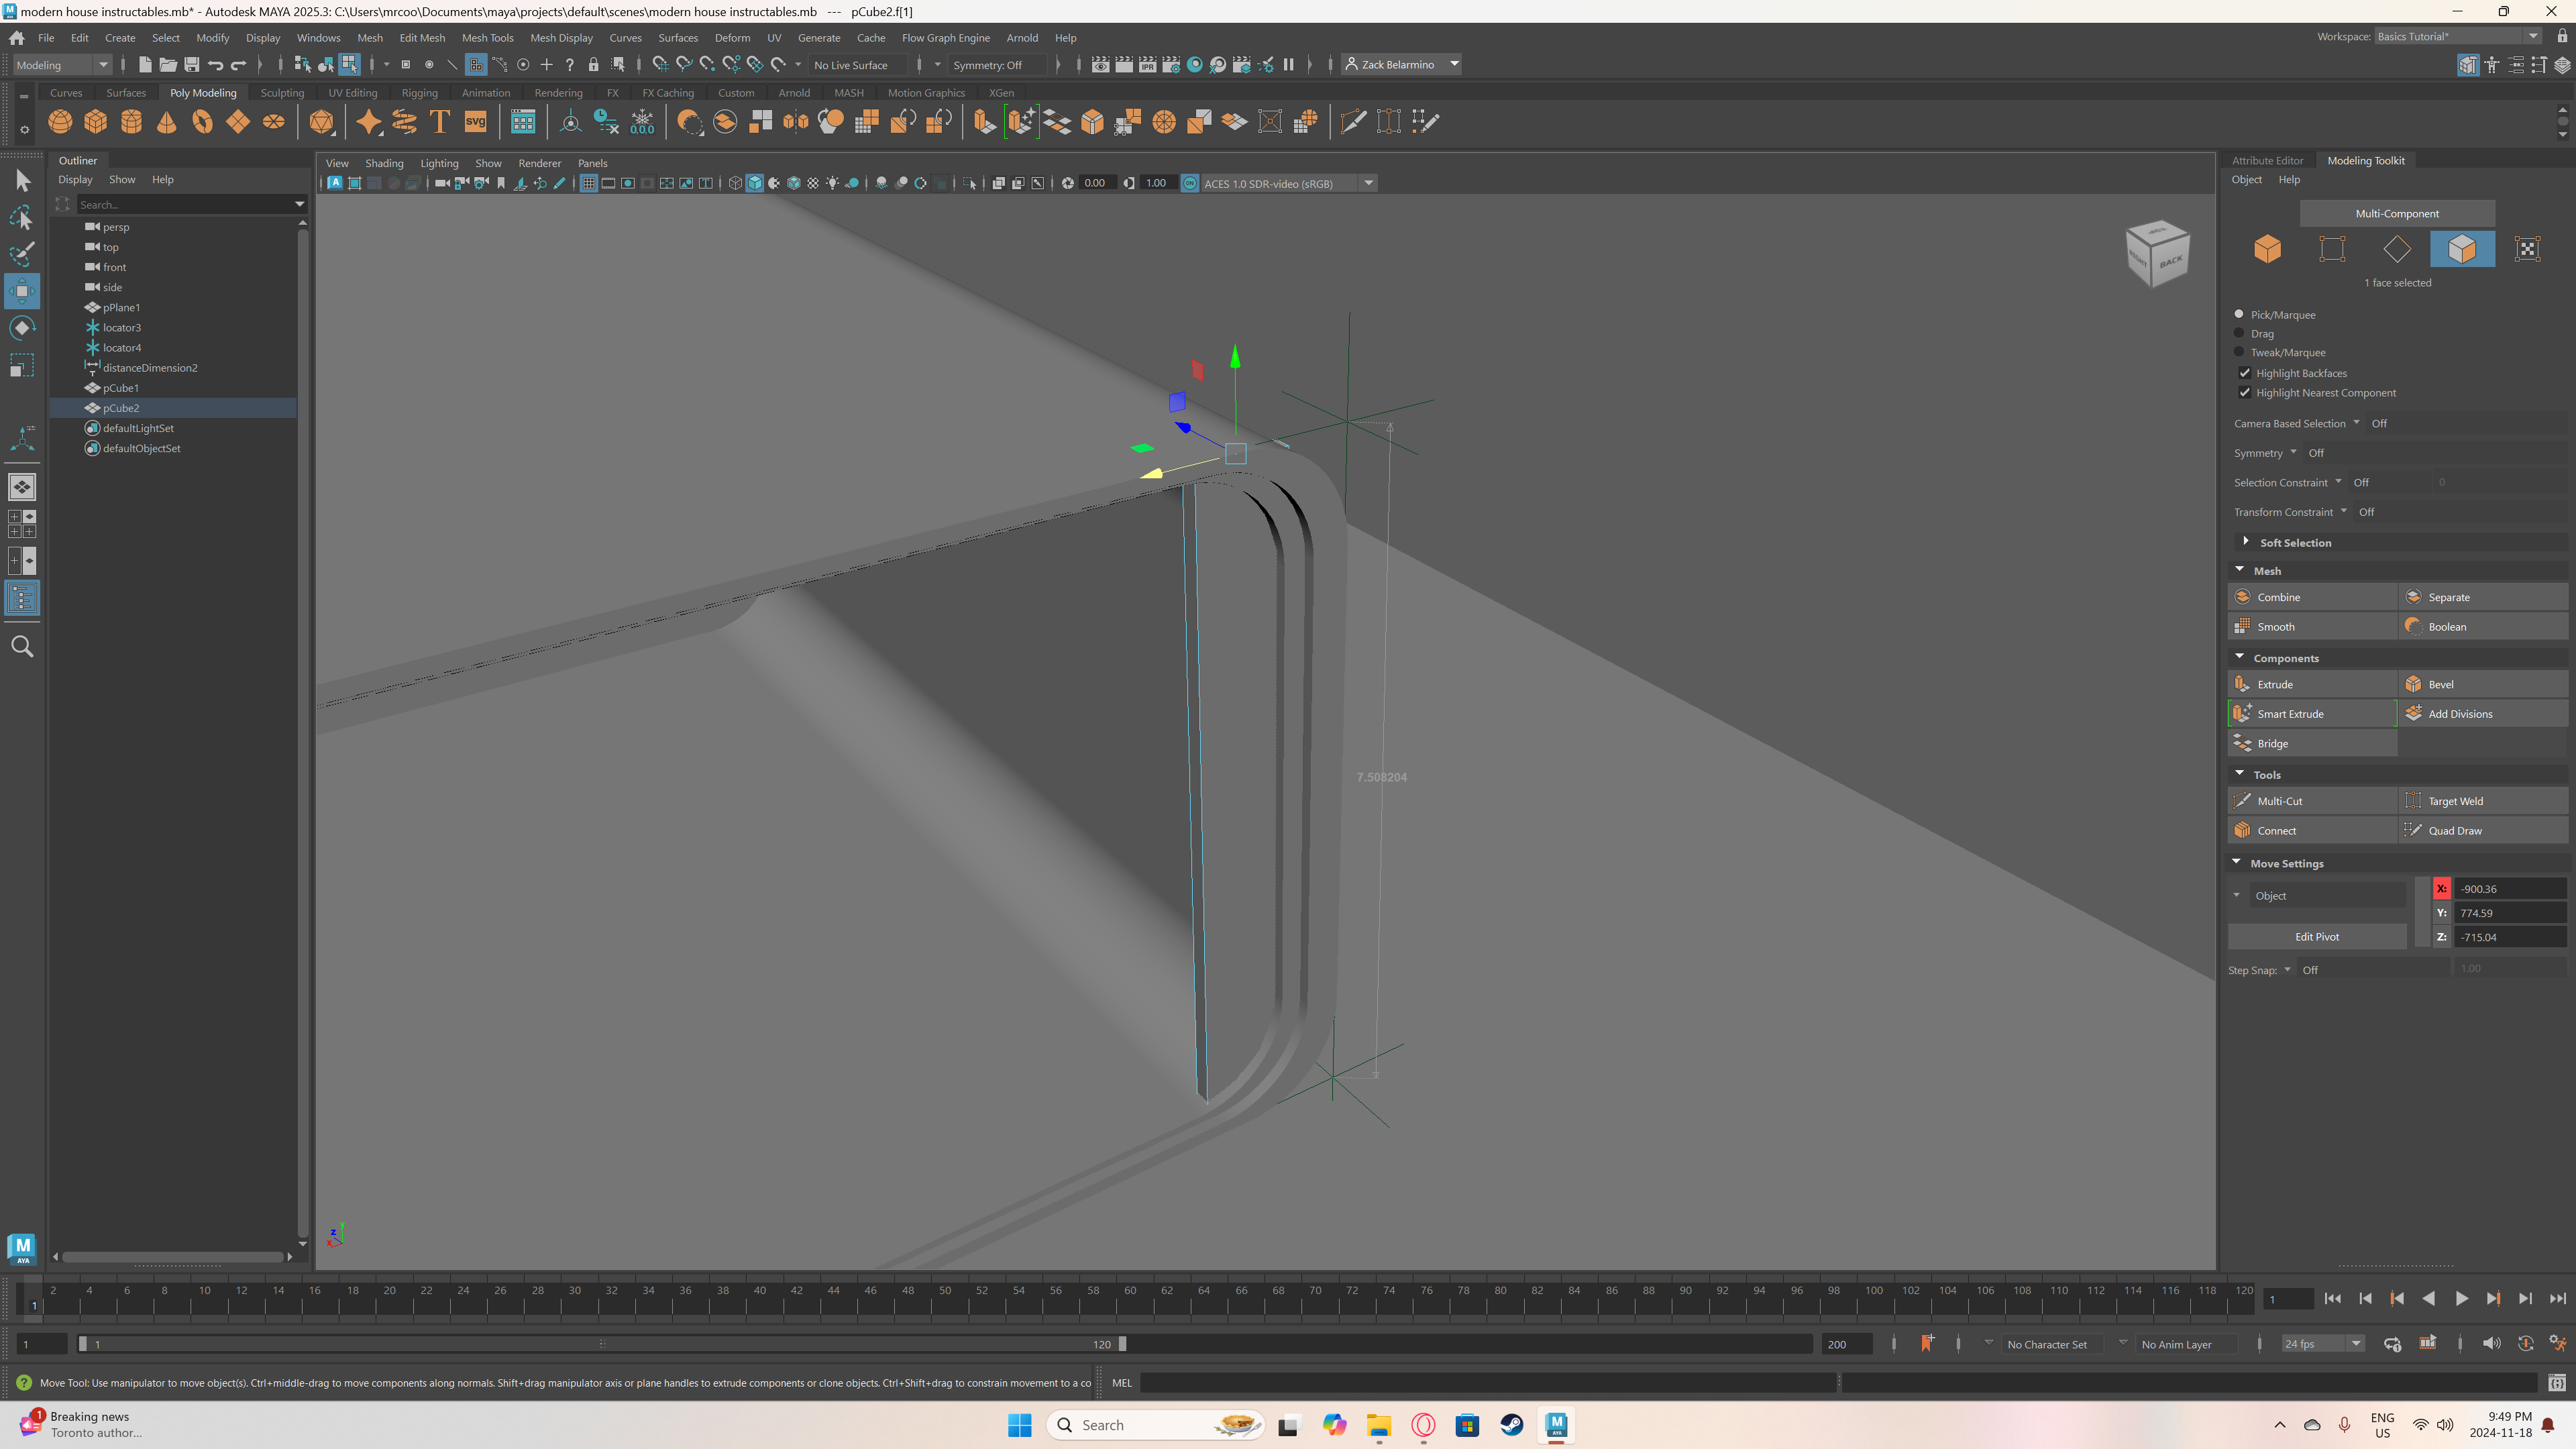Click the Extrude button
Screen dimensions: 2576x1449
pyautogui.click(x=2312, y=684)
